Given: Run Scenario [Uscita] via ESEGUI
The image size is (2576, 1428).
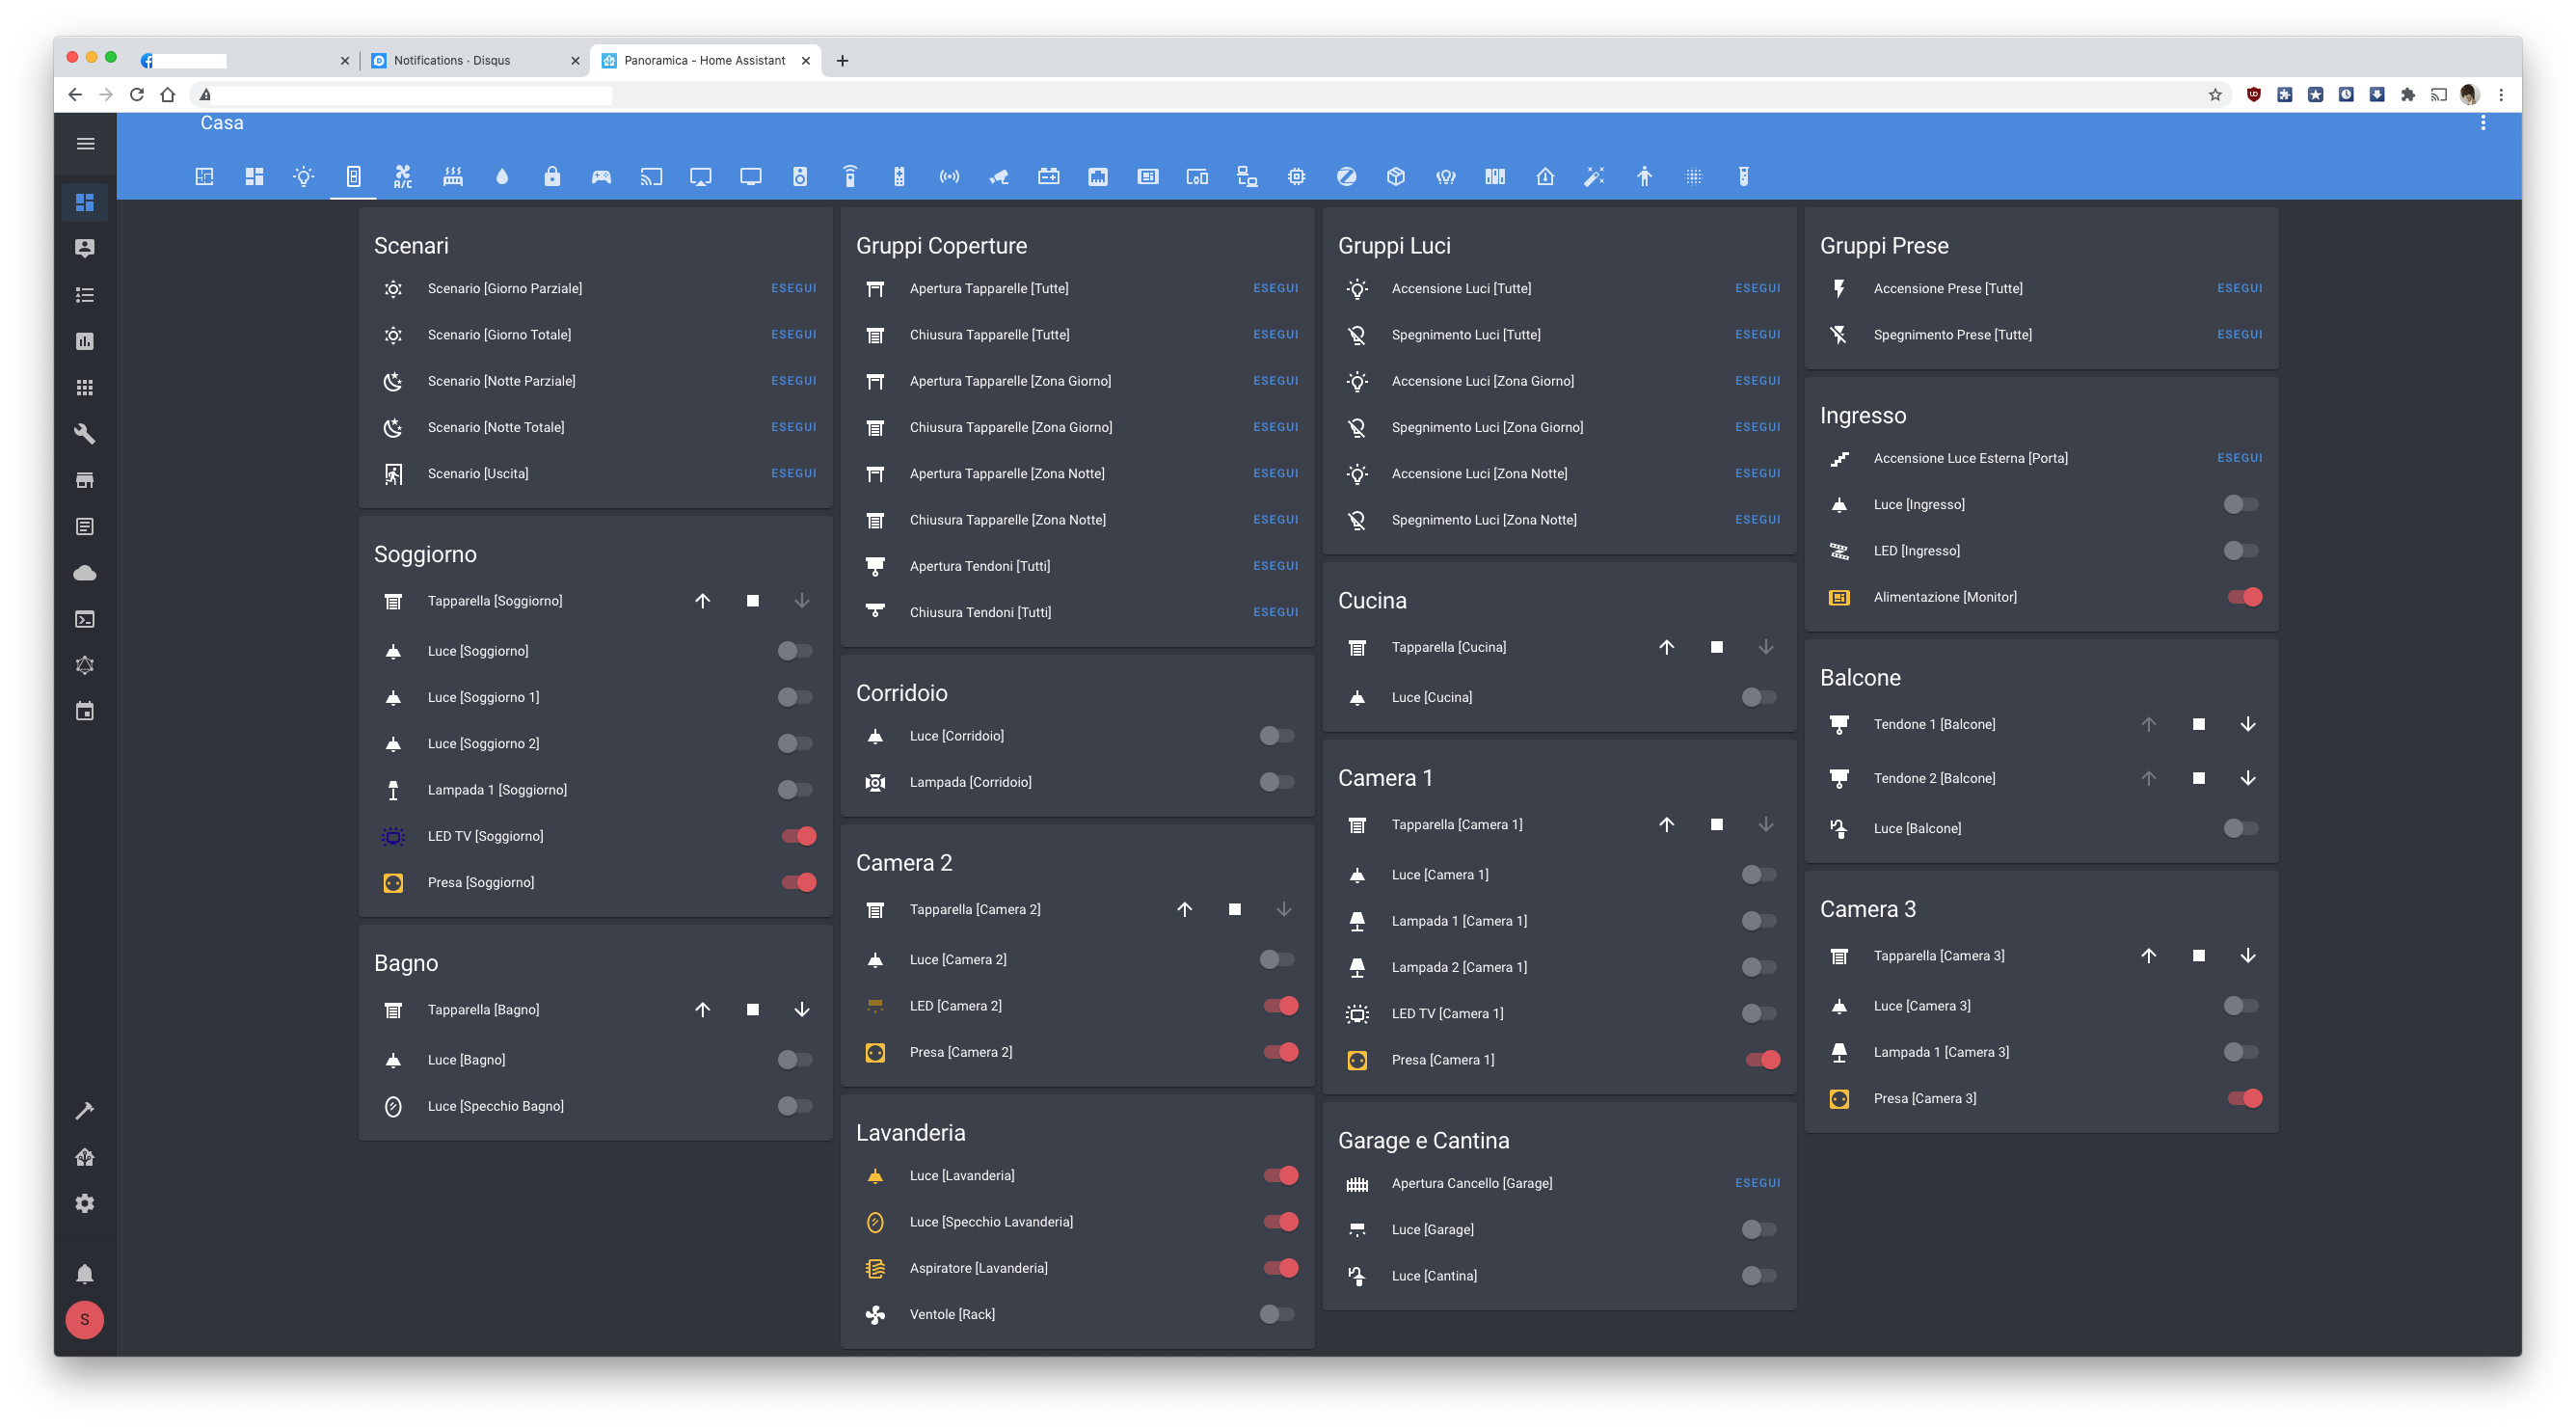Looking at the screenshot, I should tap(793, 473).
